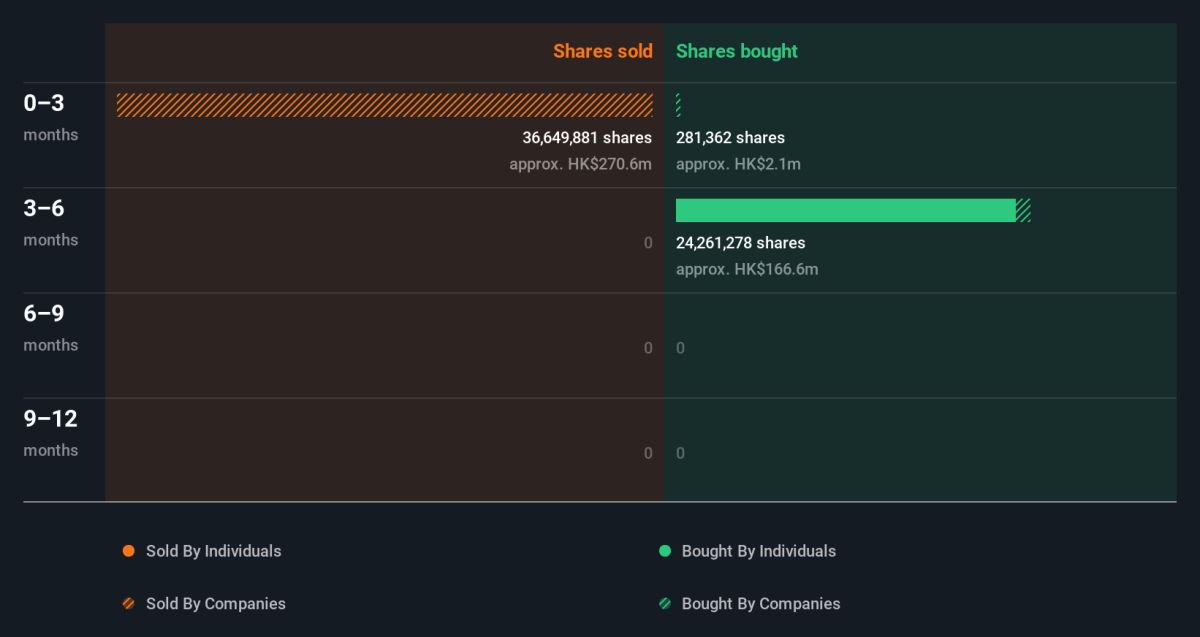Click the zero sold value in 3–6 months row
The width and height of the screenshot is (1200, 637).
pyautogui.click(x=648, y=243)
